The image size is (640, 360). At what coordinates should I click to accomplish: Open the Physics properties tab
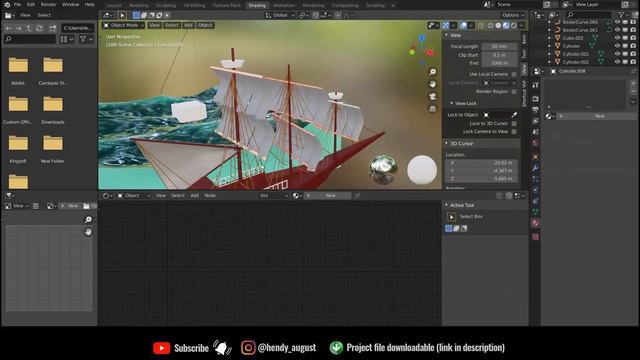coord(536,190)
